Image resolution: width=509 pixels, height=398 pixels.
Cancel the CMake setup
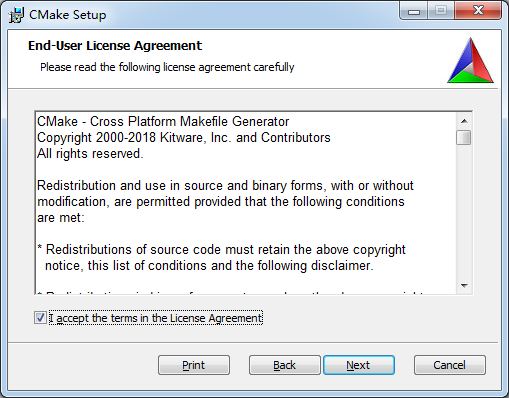pyautogui.click(x=450, y=365)
